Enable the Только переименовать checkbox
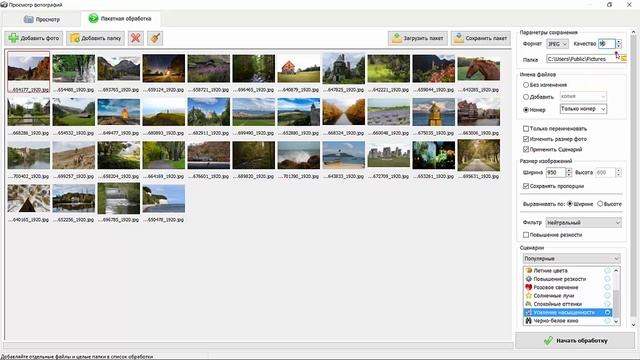The height and width of the screenshot is (360, 640). [526, 129]
